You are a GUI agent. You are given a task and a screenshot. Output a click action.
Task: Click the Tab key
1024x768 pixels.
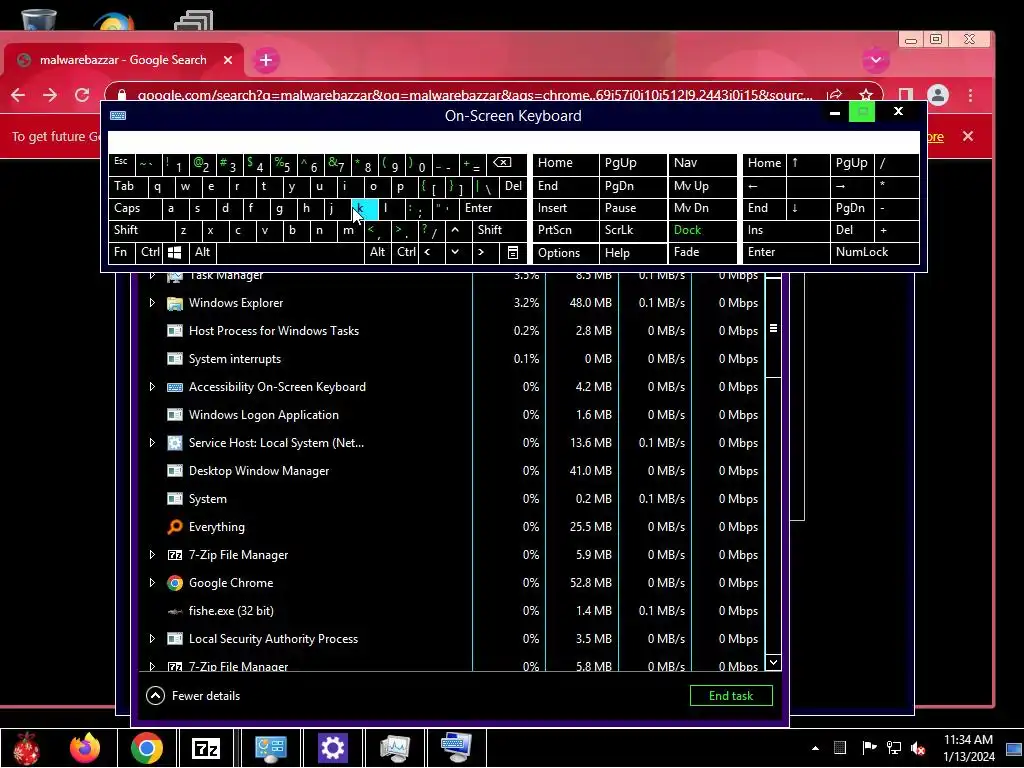pyautogui.click(x=127, y=186)
